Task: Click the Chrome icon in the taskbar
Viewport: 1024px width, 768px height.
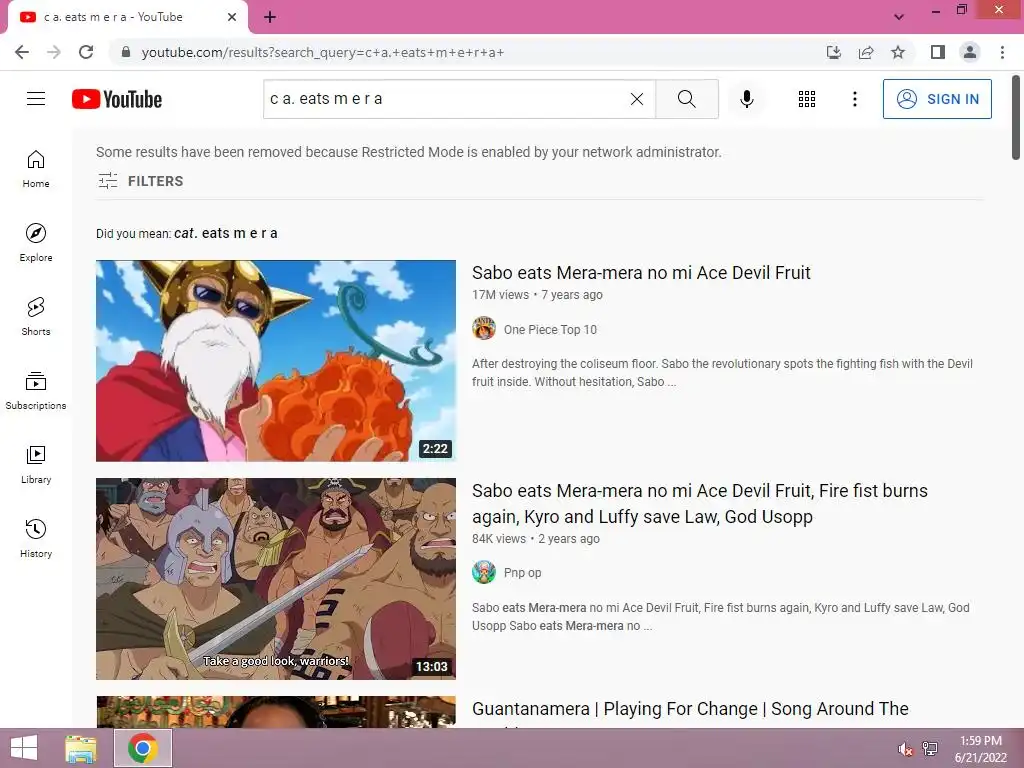Action: 143,748
